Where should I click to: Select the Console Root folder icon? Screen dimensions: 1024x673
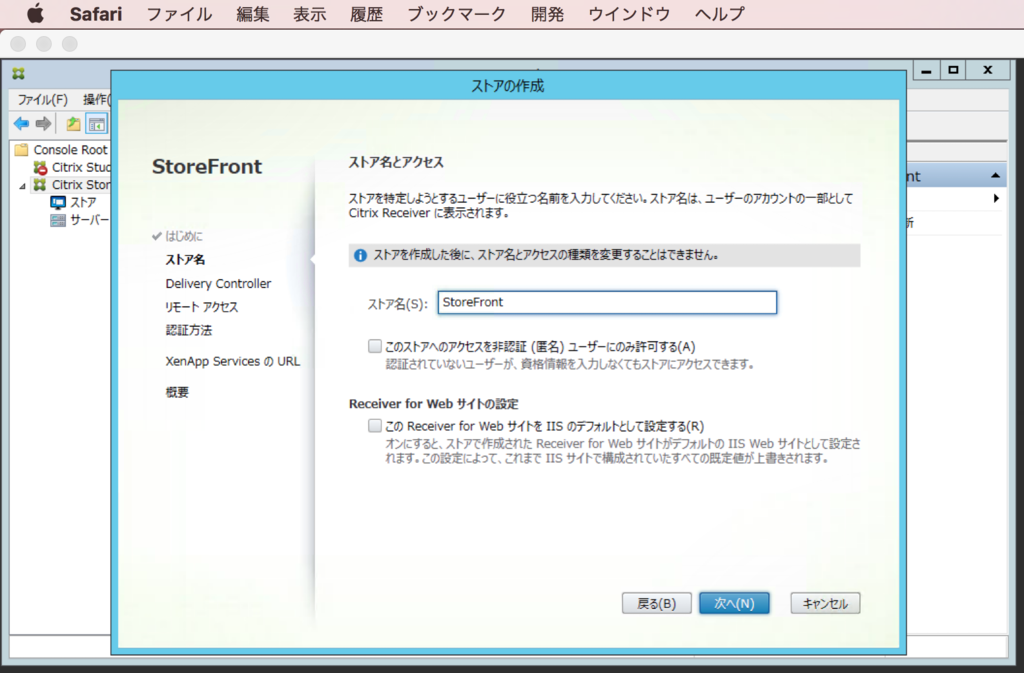[x=22, y=149]
